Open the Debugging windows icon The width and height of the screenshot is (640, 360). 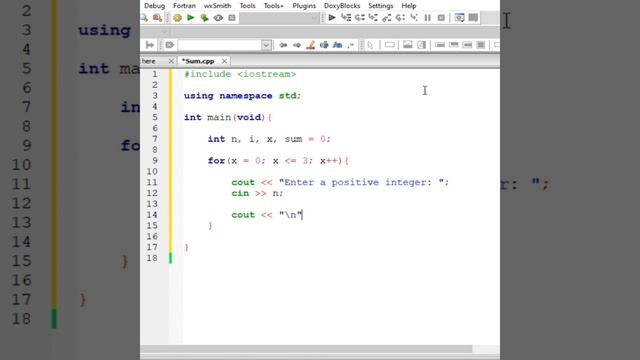click(x=459, y=18)
